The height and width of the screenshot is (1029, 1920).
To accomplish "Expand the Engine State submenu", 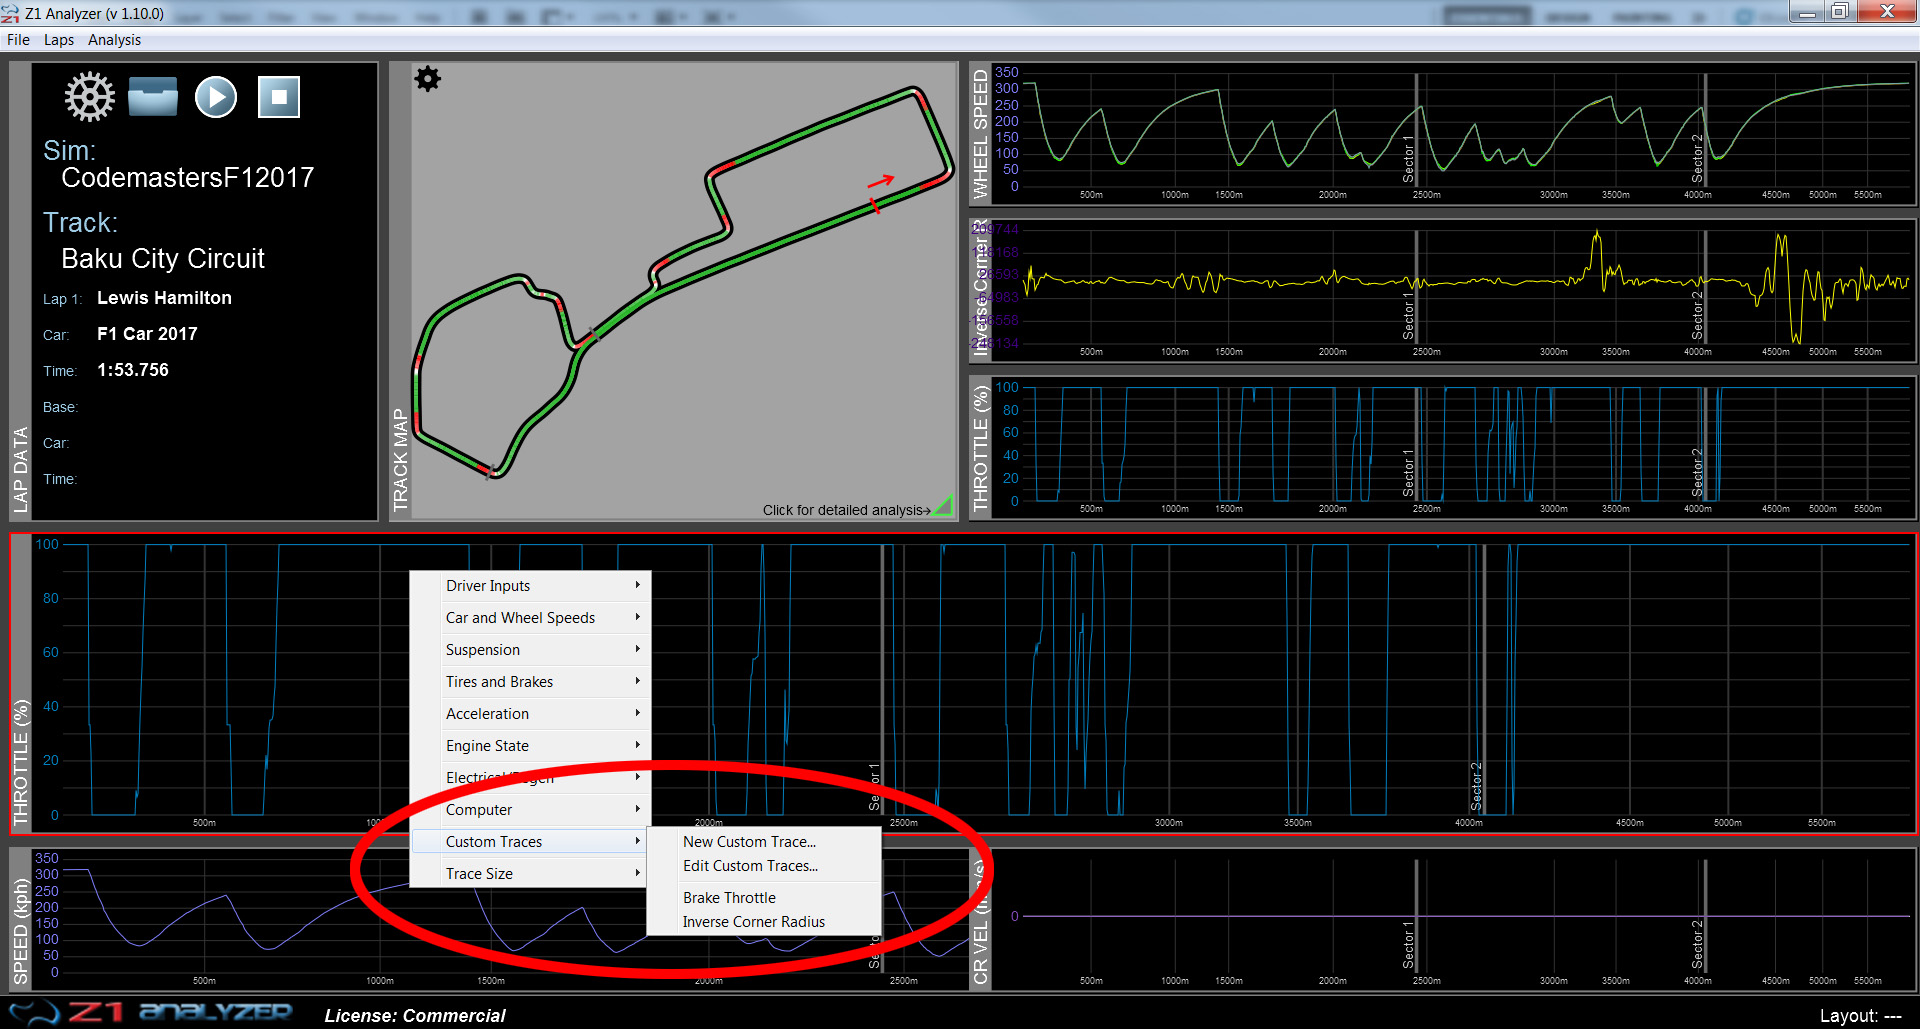I will pos(531,746).
